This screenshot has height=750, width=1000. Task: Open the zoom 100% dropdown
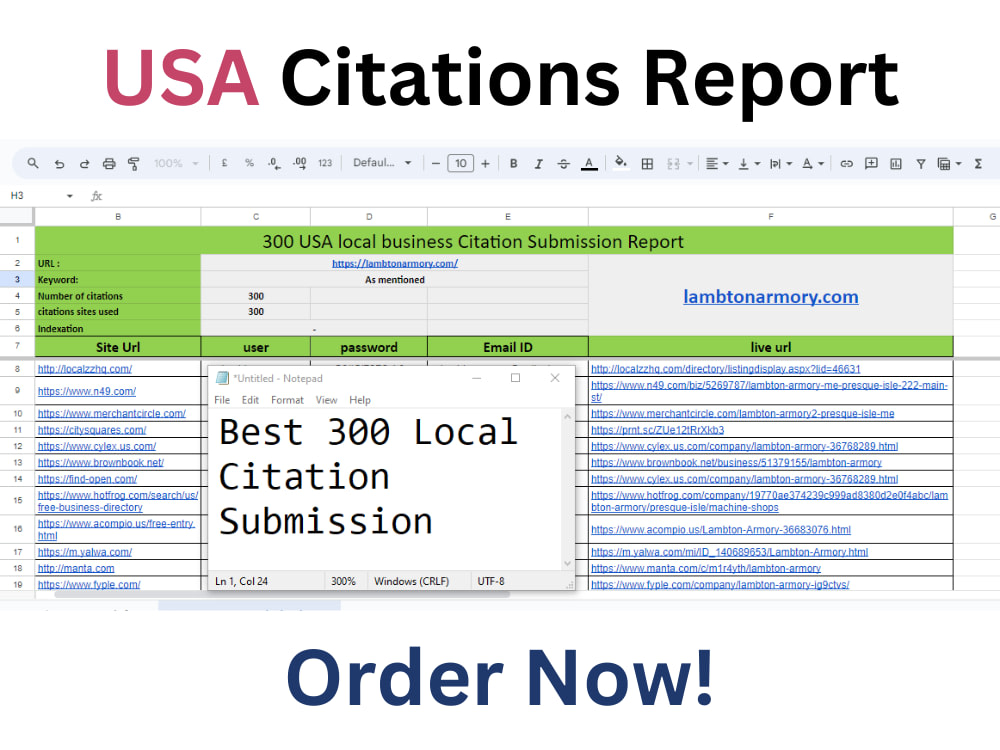pos(176,163)
